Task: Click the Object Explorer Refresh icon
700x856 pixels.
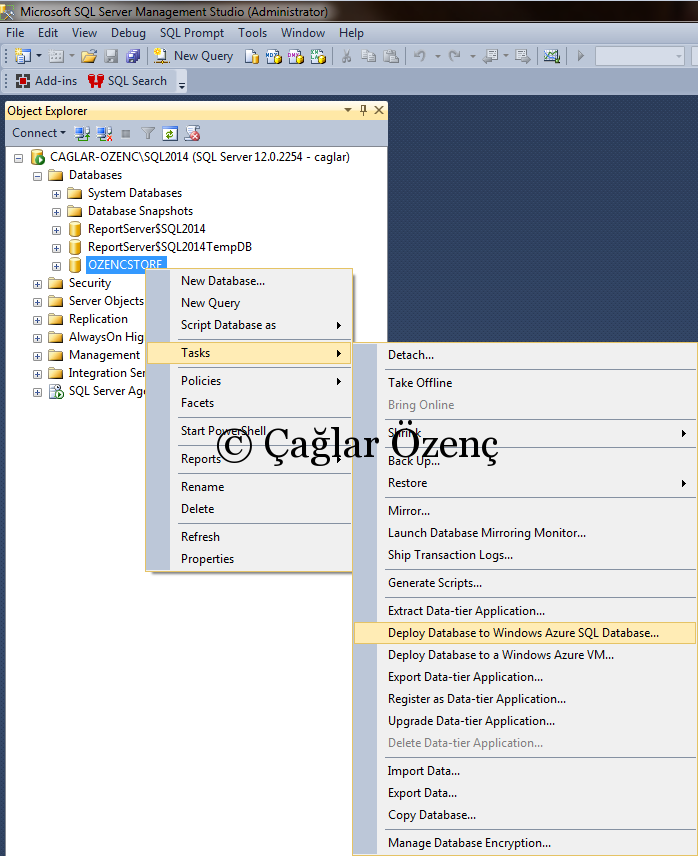Action: coord(170,134)
